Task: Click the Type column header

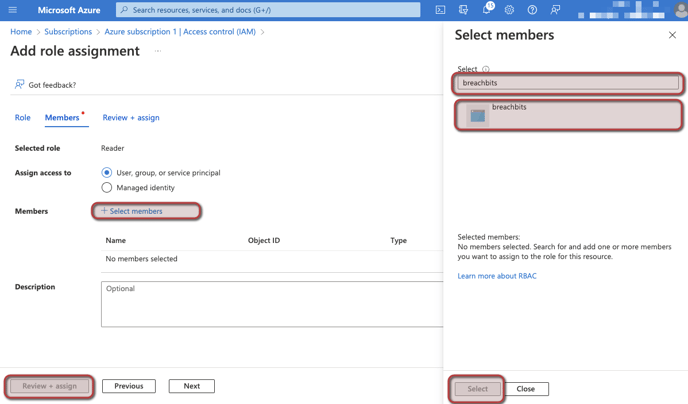Action: (x=398, y=240)
